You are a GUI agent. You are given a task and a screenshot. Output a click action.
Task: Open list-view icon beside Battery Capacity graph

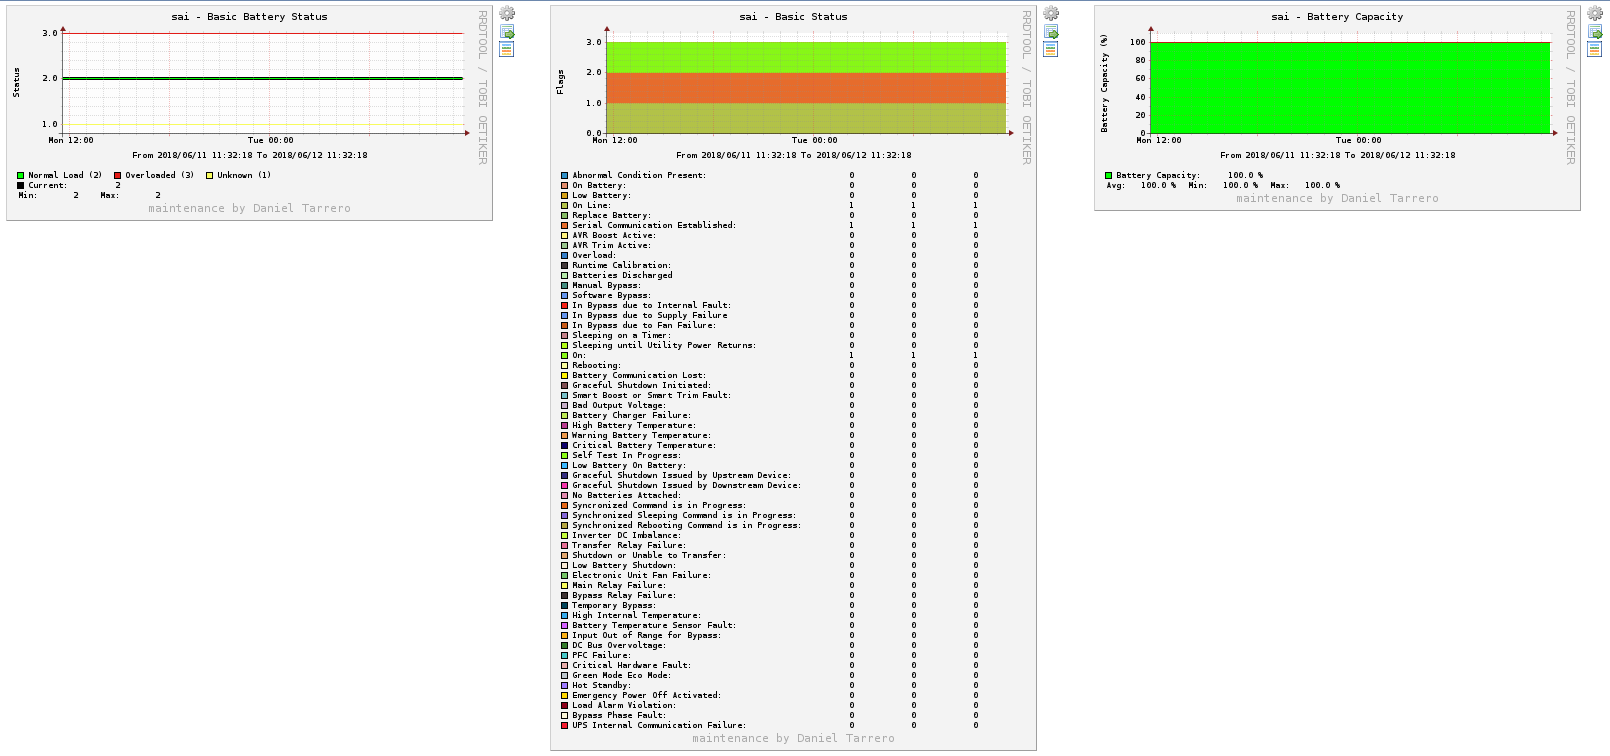coord(1595,49)
